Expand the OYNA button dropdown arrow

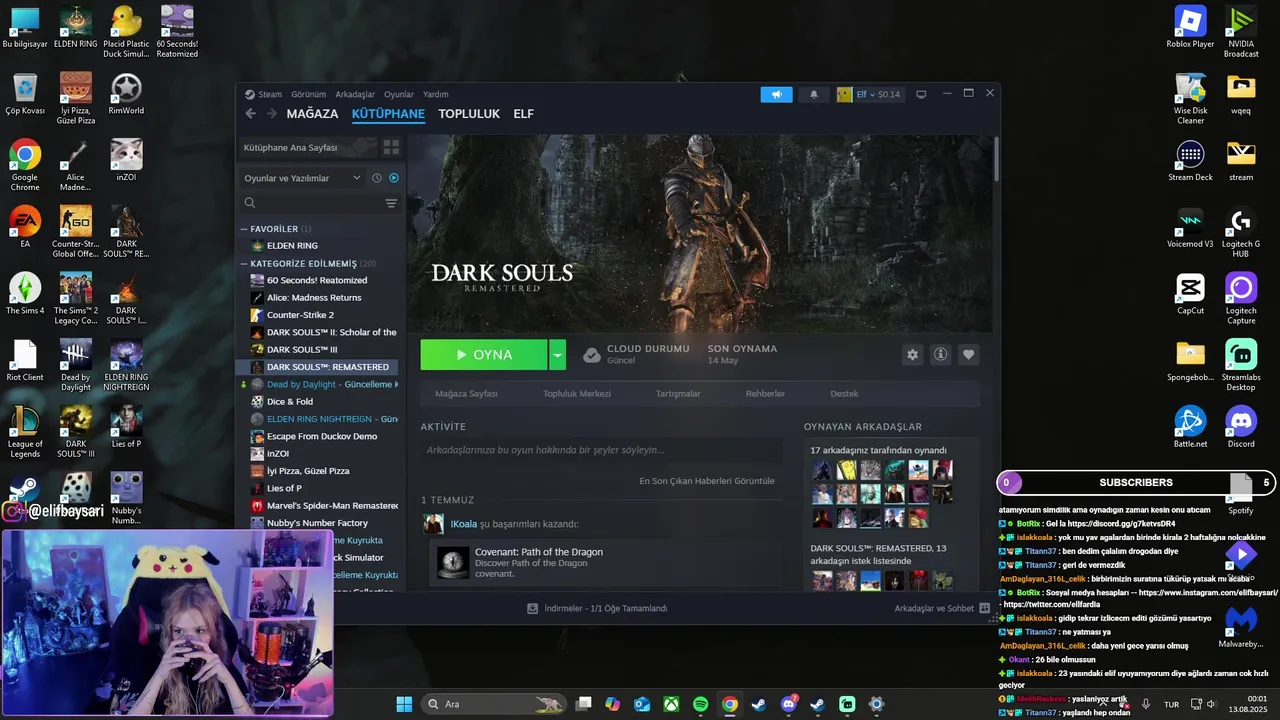(x=558, y=355)
